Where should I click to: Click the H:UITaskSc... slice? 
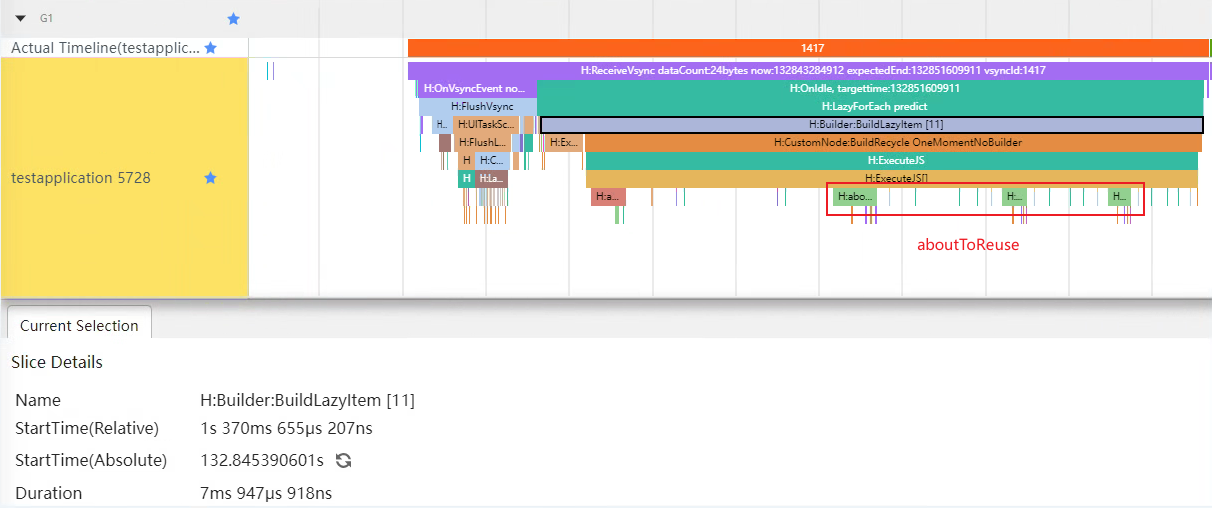[486, 125]
